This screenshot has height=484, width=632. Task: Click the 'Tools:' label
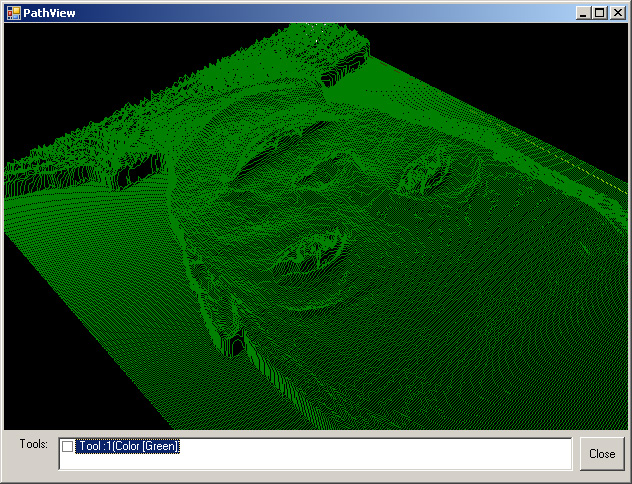(33, 444)
